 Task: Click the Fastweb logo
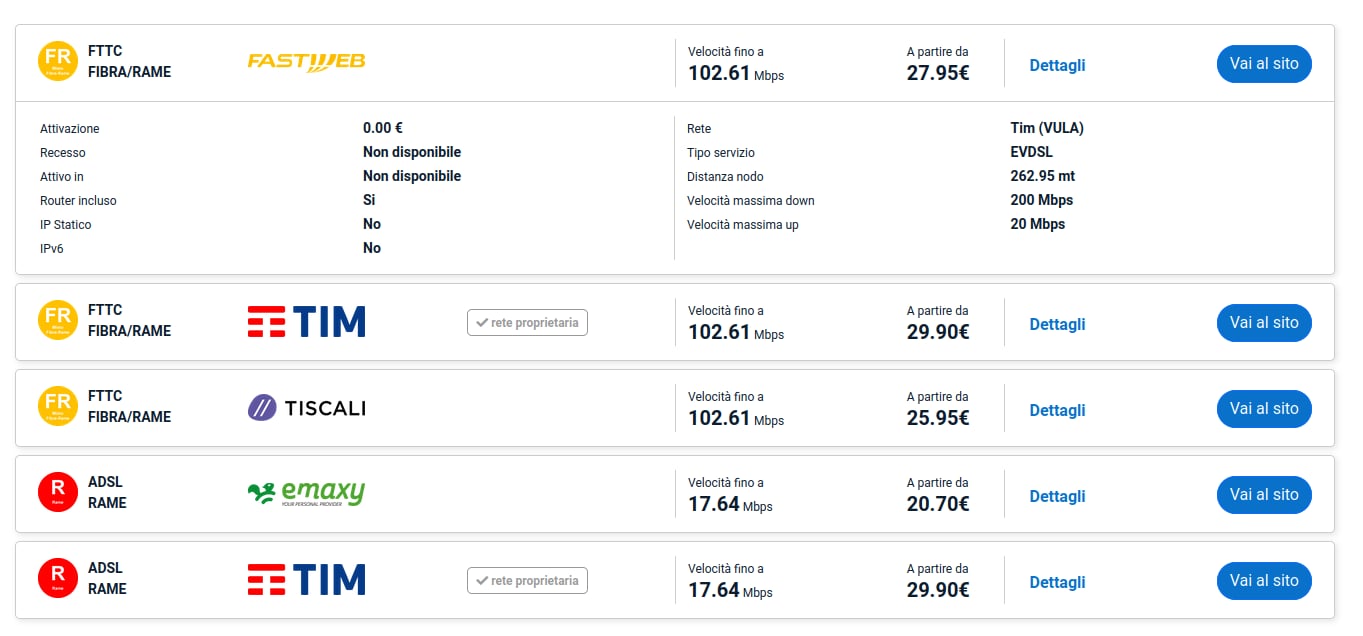click(306, 62)
